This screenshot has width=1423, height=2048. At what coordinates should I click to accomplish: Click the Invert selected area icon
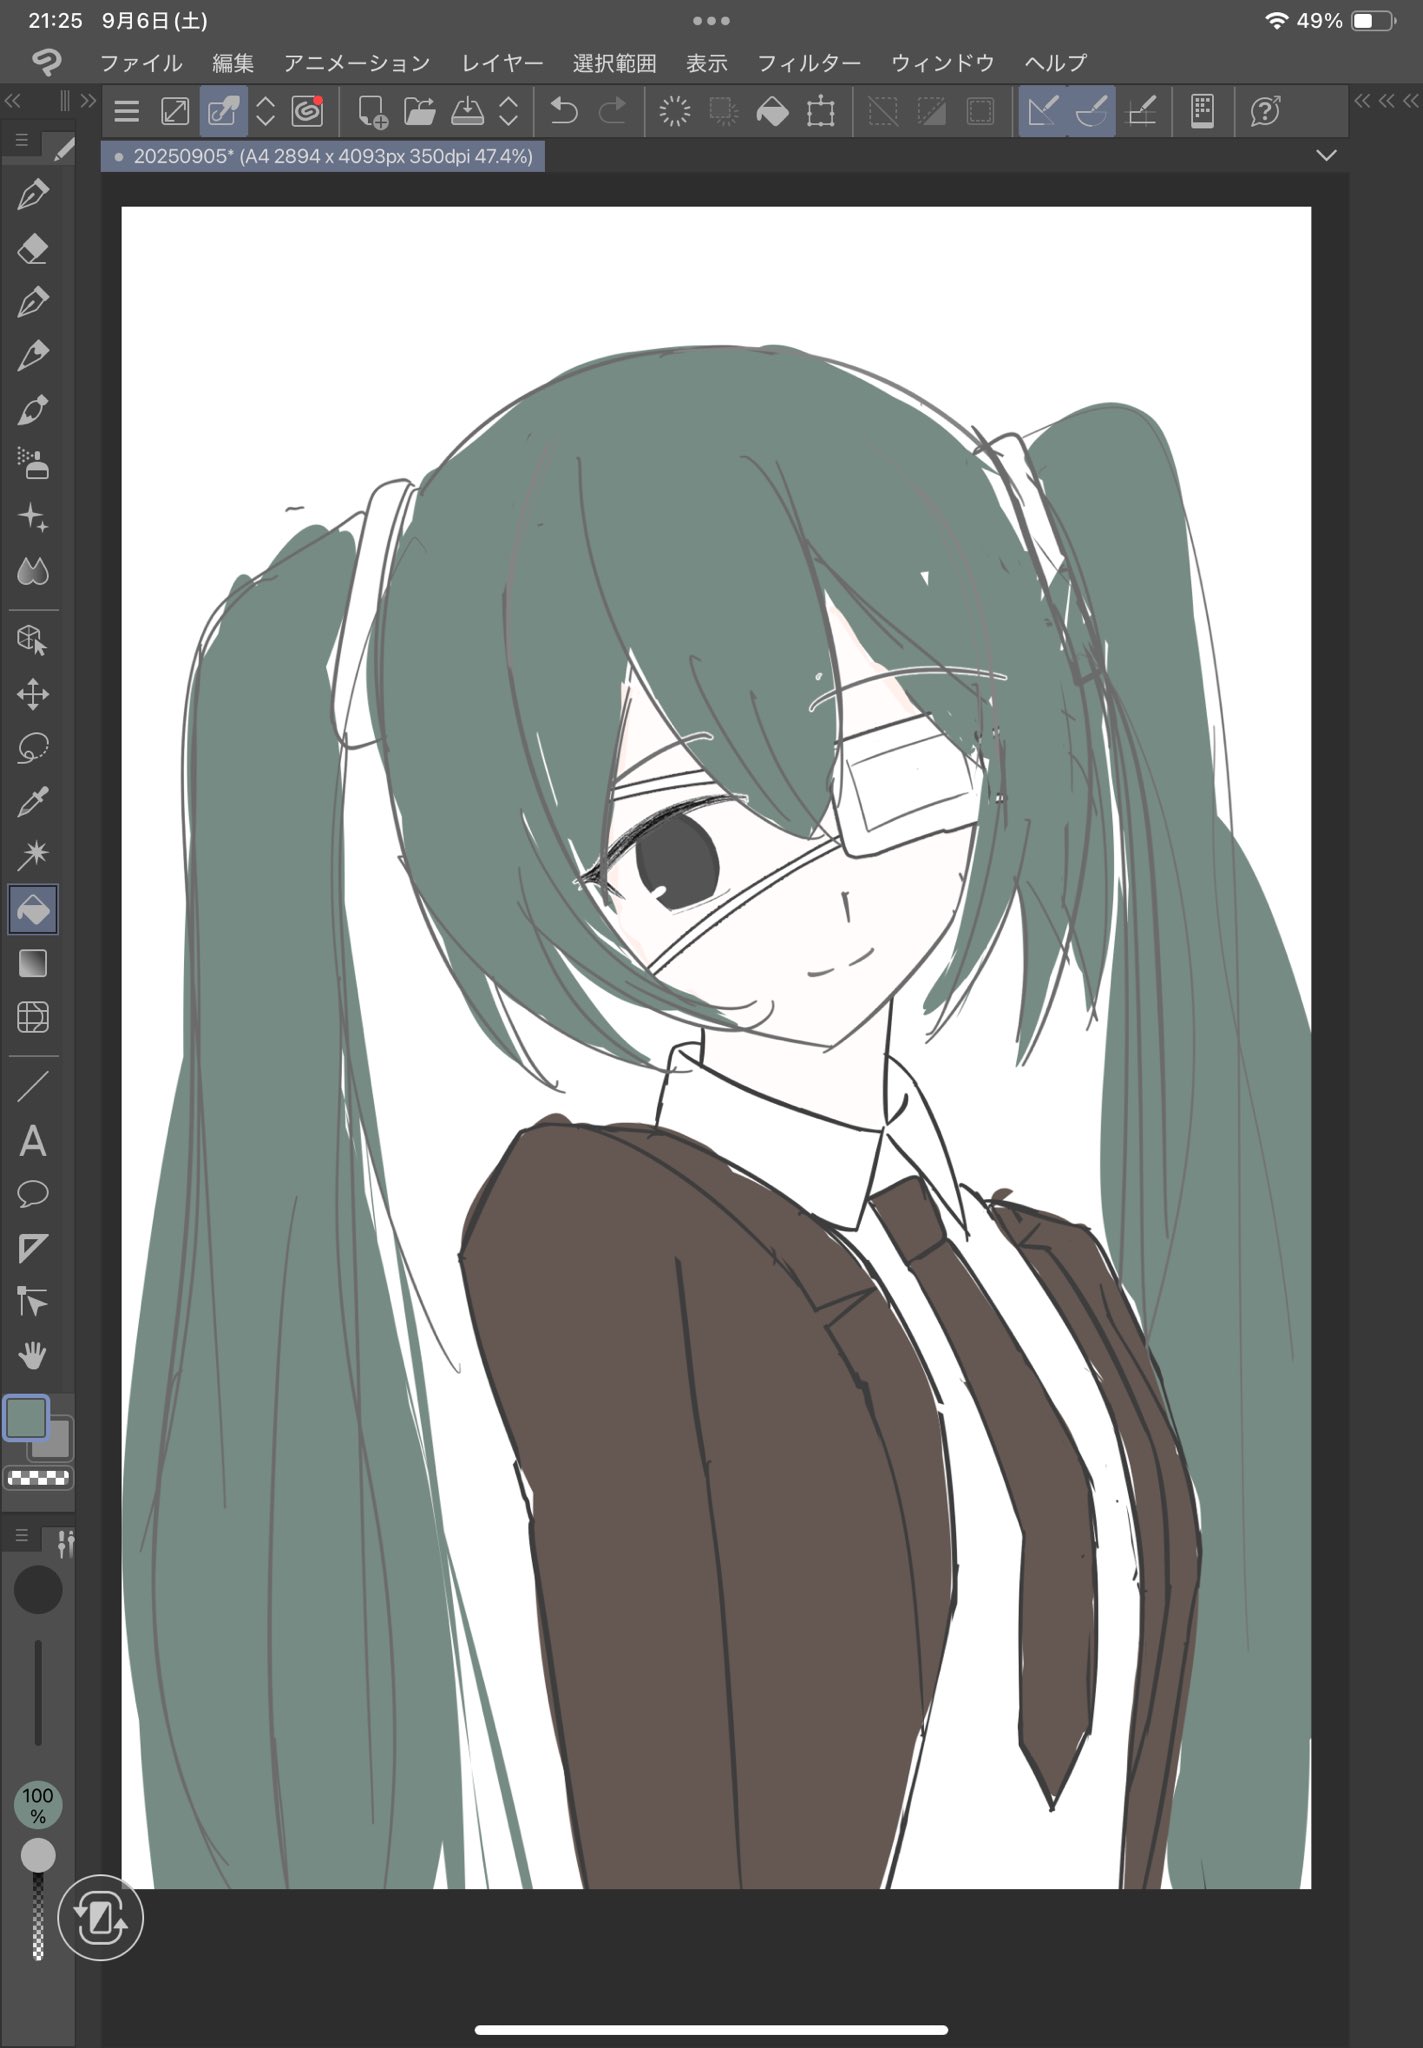(931, 111)
